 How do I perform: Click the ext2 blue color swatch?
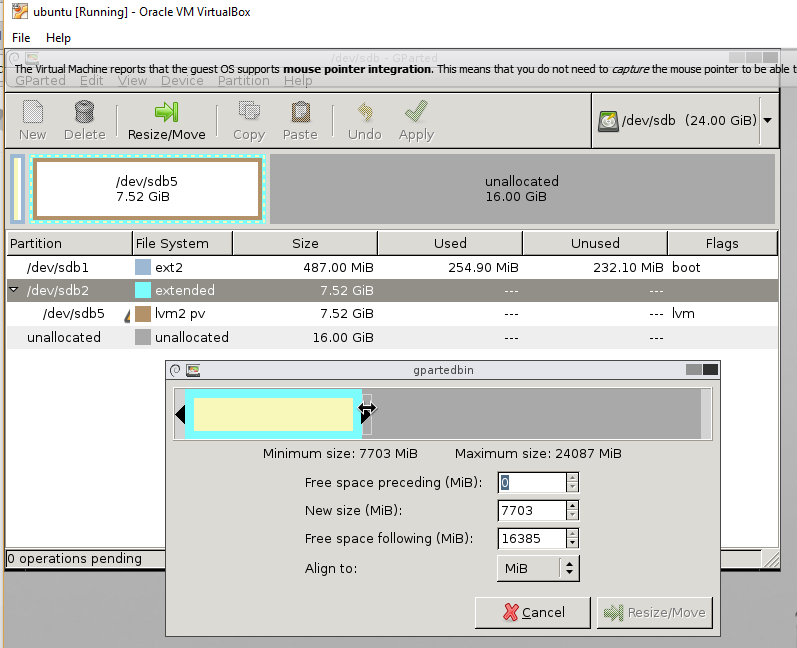point(143,267)
